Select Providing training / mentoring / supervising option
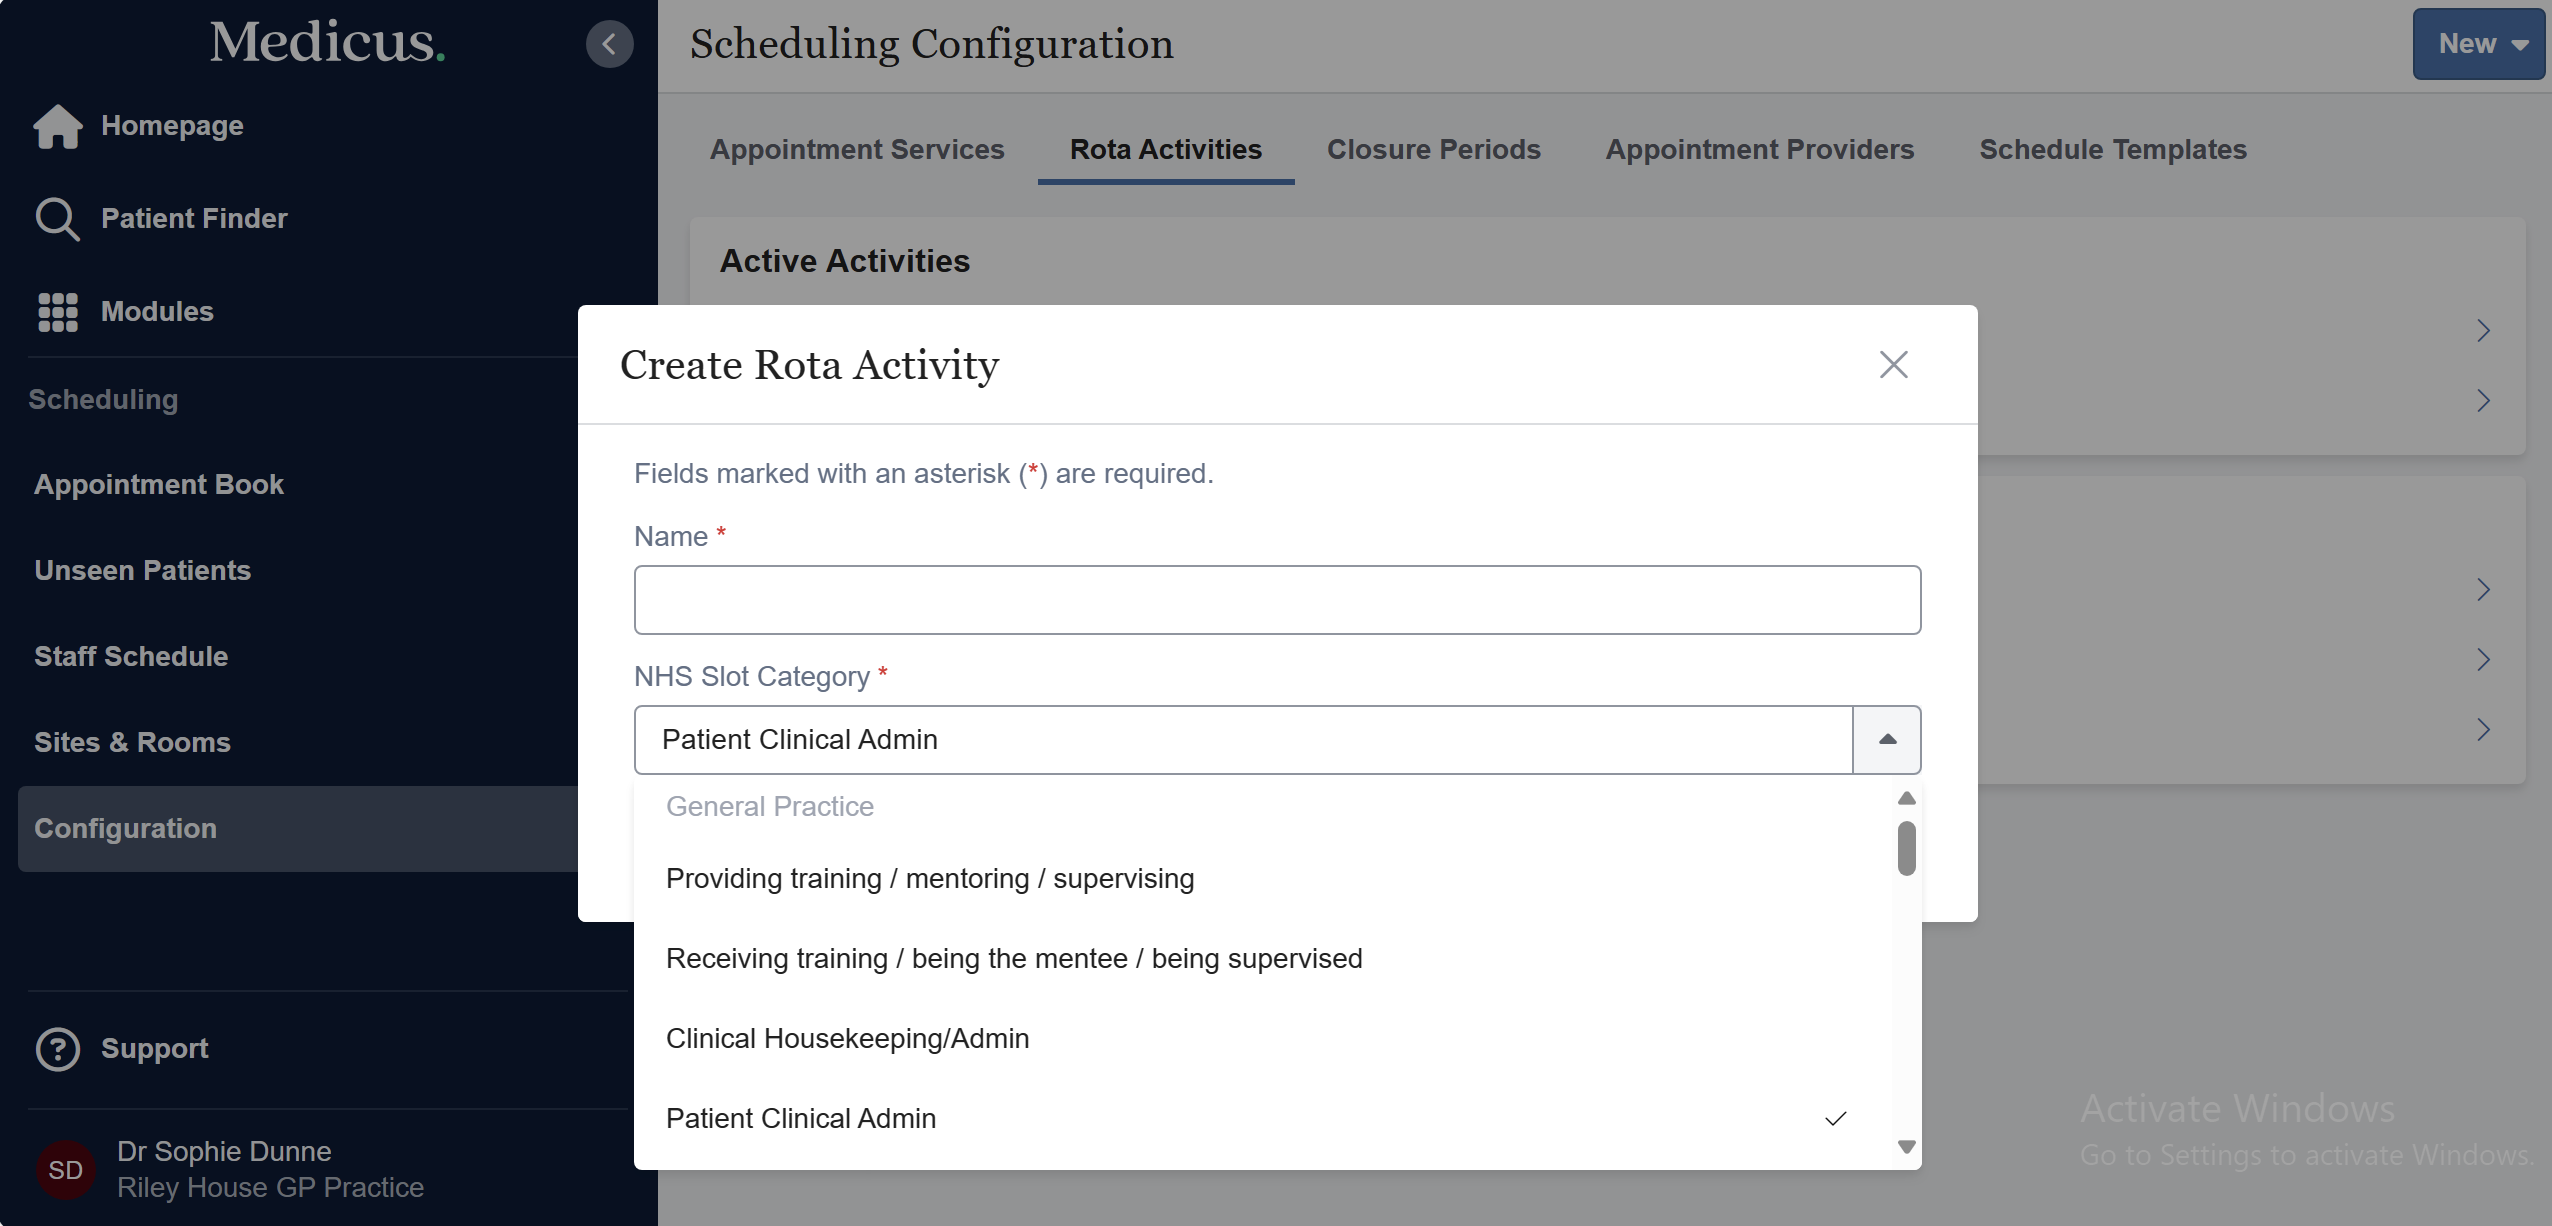The height and width of the screenshot is (1226, 2552). (929, 879)
